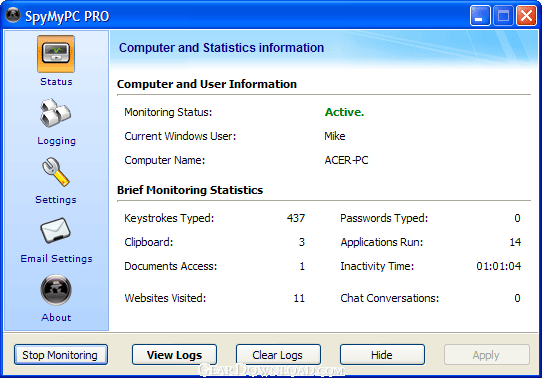This screenshot has width=542, height=378.
Task: Minimize the SpyMyPC PRO window
Action: click(x=480, y=16)
